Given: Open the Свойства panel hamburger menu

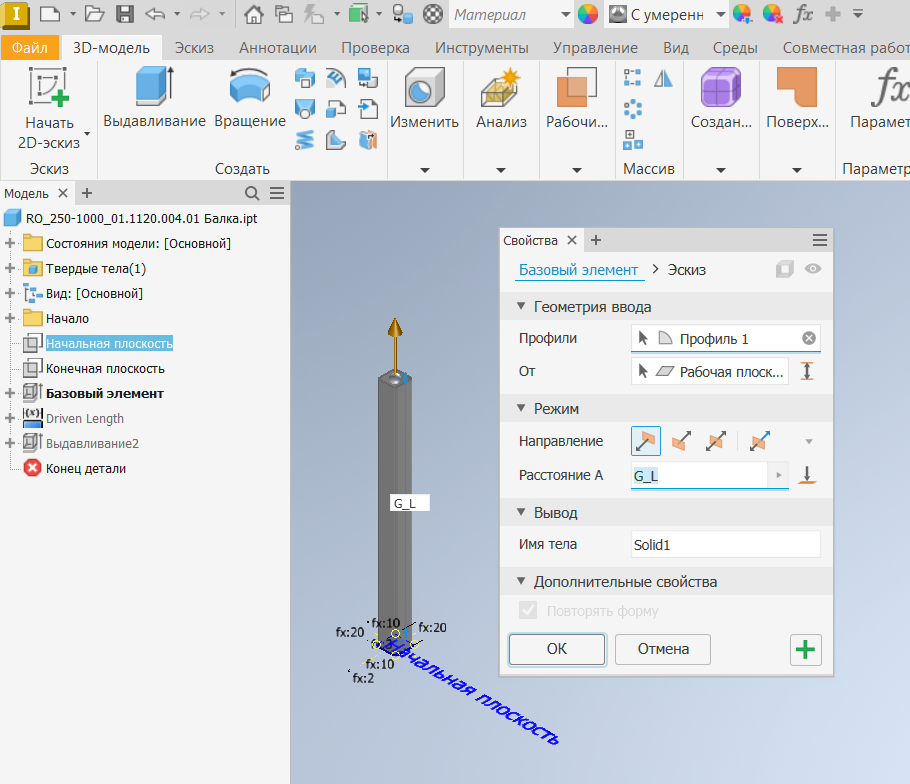Looking at the screenshot, I should 819,240.
